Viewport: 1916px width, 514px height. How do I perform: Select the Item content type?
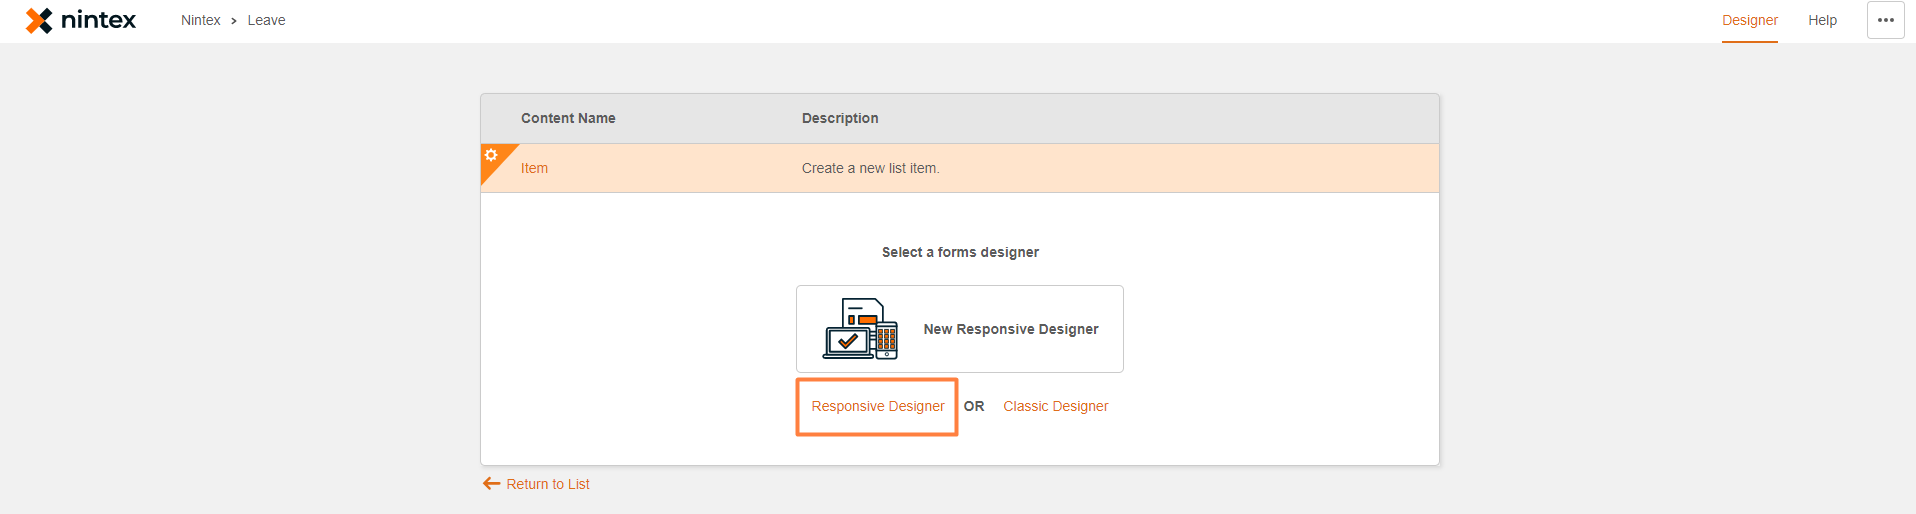click(x=534, y=168)
